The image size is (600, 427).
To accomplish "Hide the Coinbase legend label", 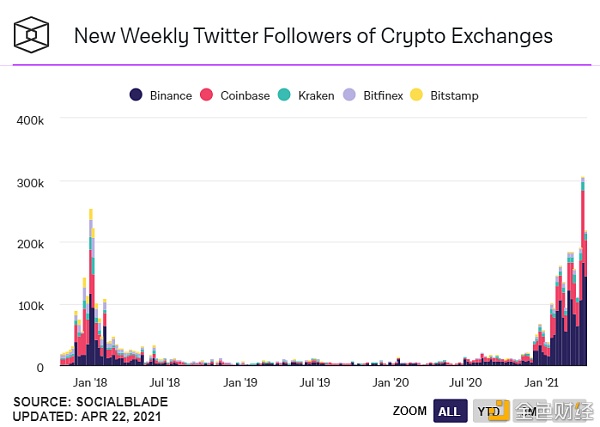I will (x=245, y=95).
